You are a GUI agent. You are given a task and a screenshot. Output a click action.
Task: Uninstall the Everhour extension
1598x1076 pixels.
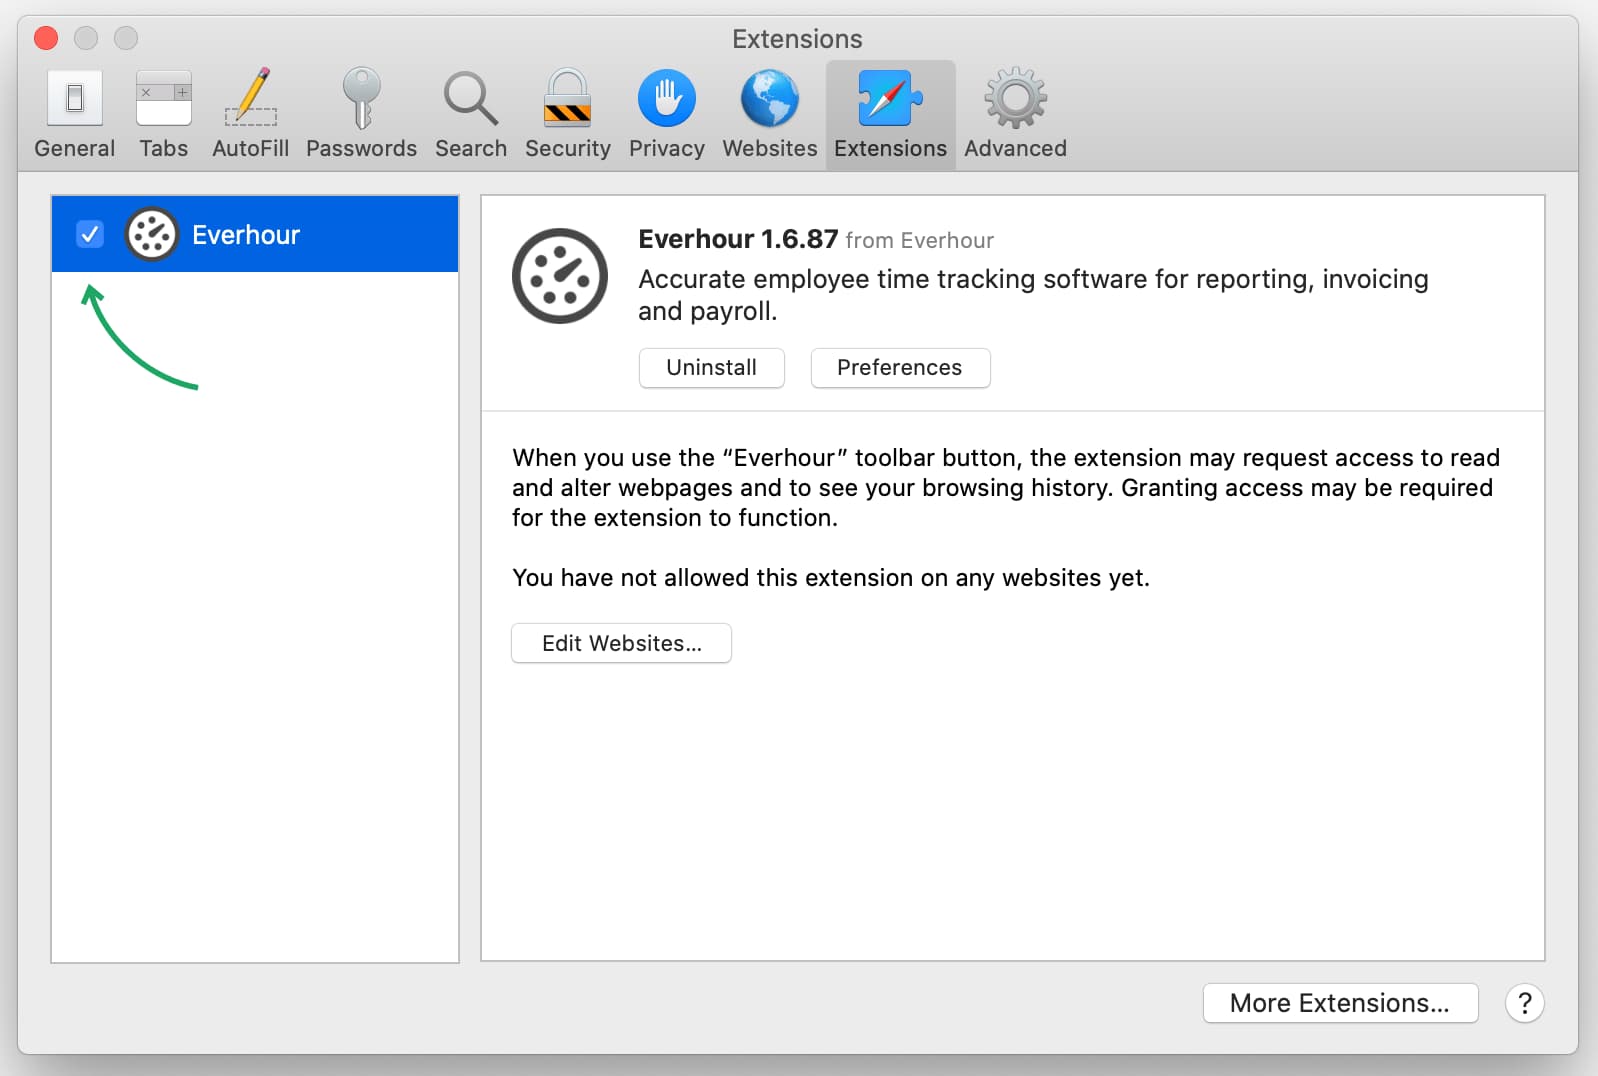point(711,367)
